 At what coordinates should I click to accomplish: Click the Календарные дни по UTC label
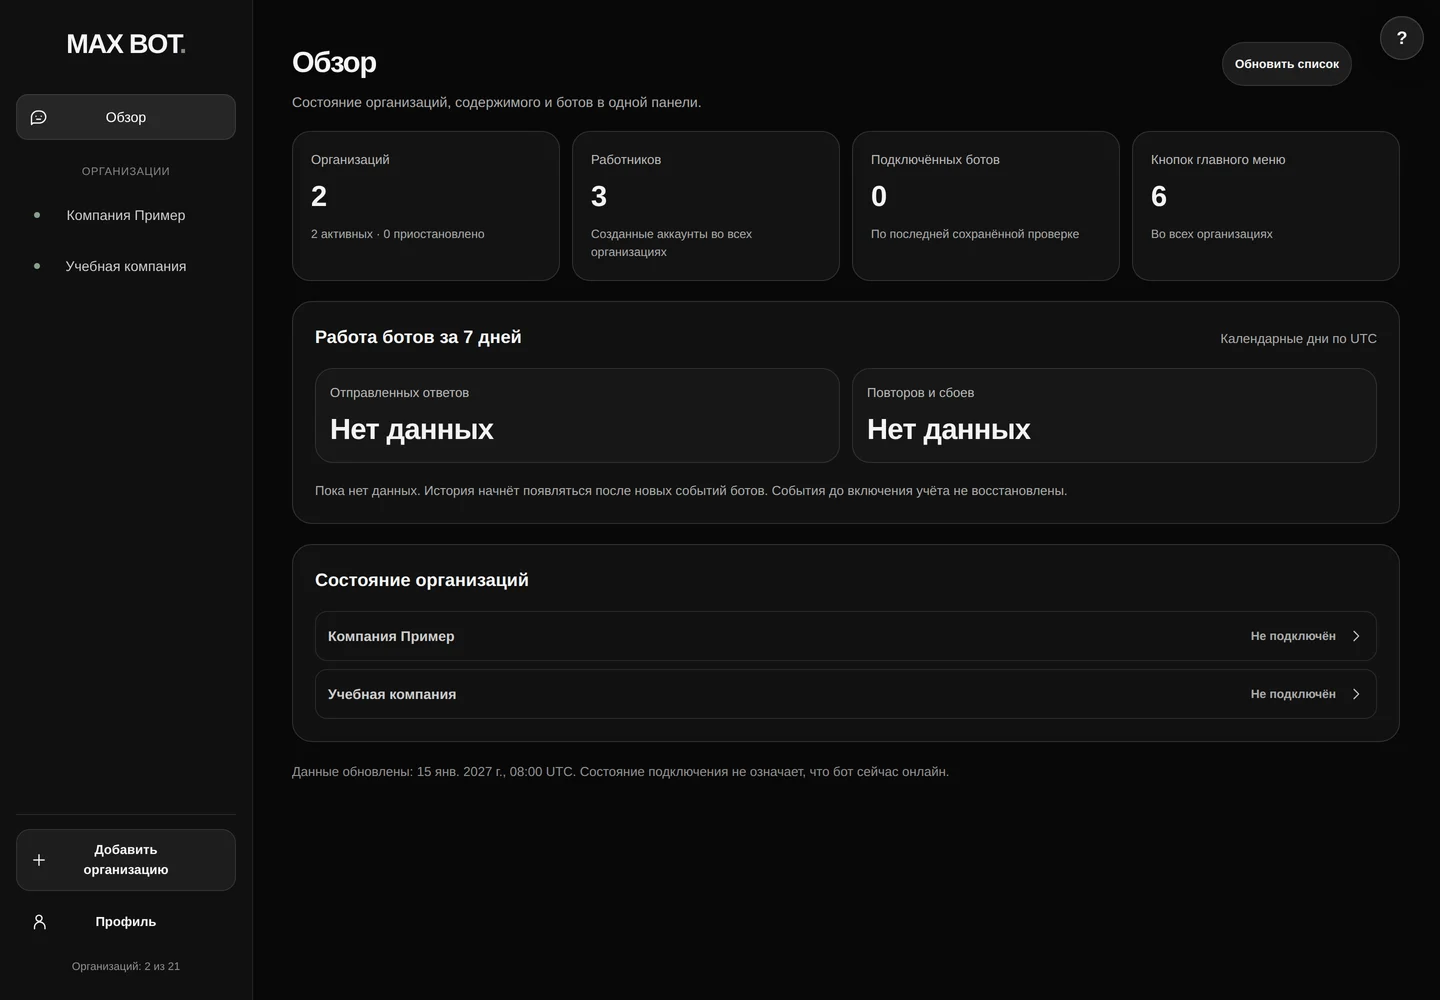(x=1298, y=339)
